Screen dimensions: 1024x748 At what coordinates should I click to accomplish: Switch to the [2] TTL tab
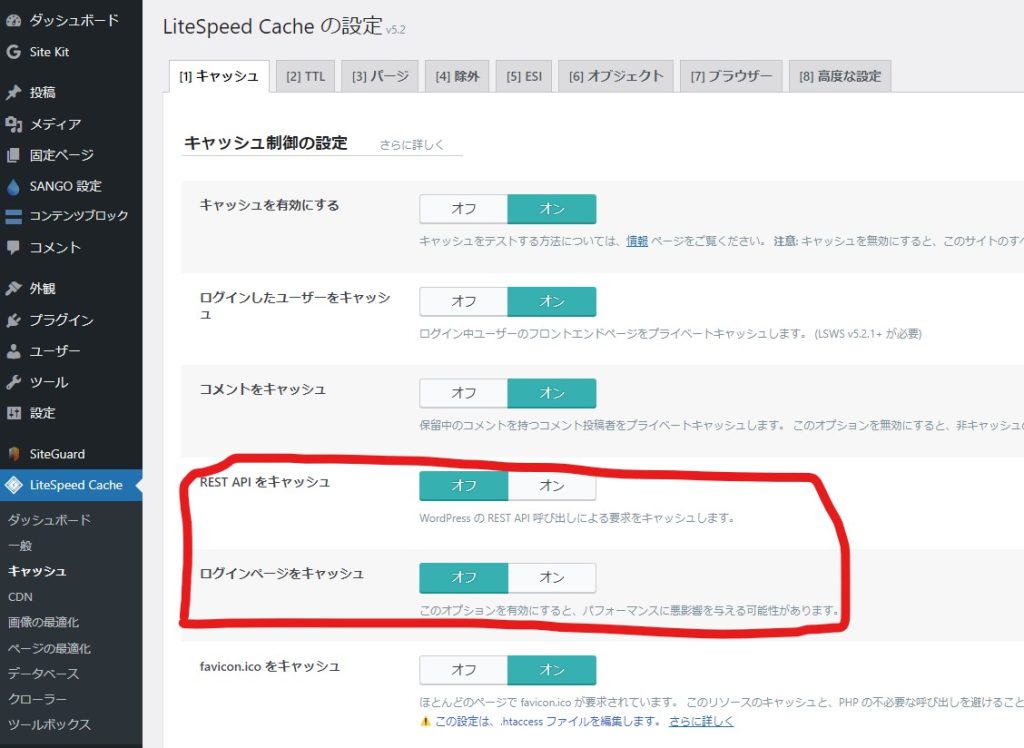(305, 76)
